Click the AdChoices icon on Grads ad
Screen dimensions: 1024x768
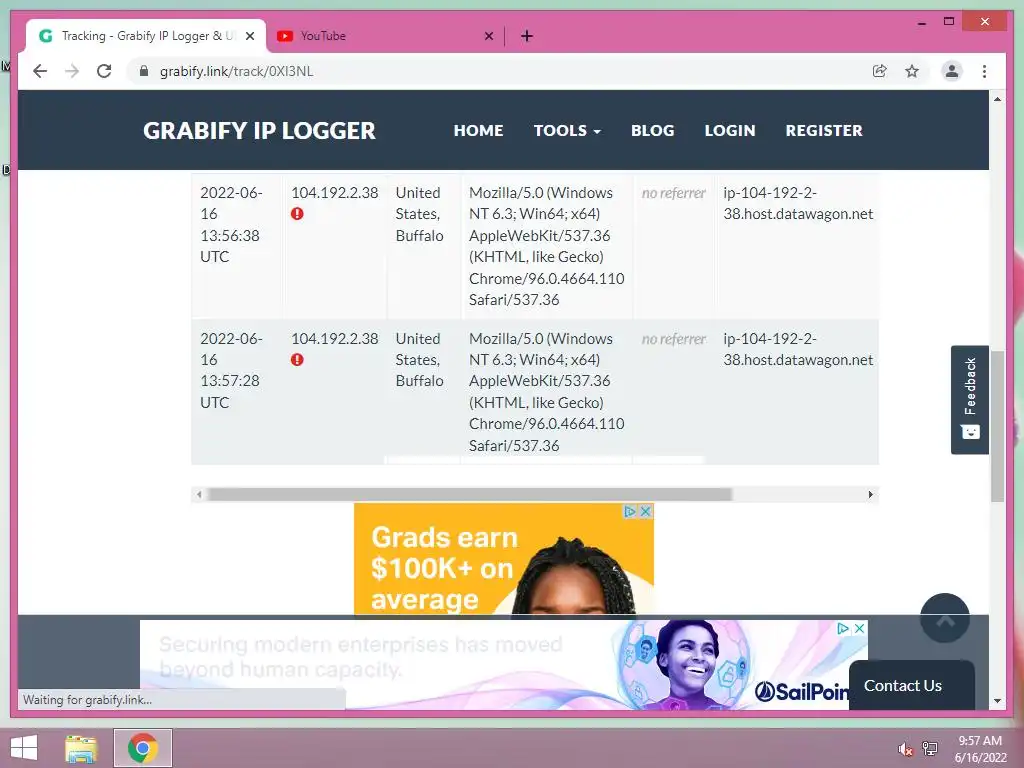pyautogui.click(x=630, y=511)
